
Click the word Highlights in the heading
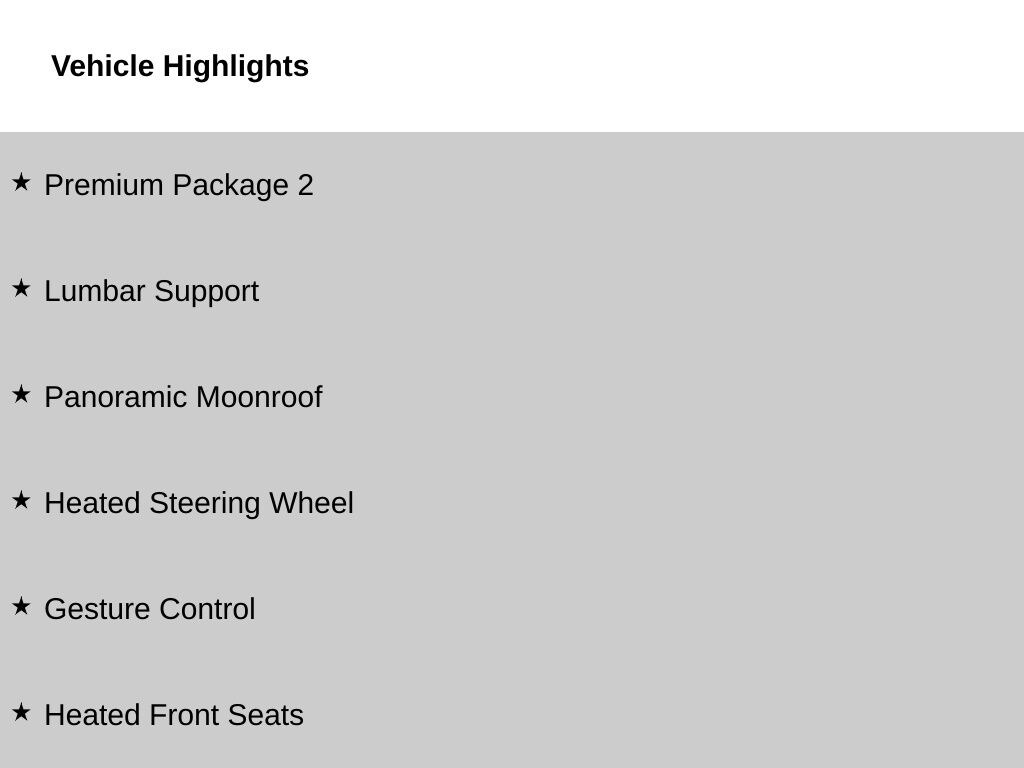pos(236,67)
